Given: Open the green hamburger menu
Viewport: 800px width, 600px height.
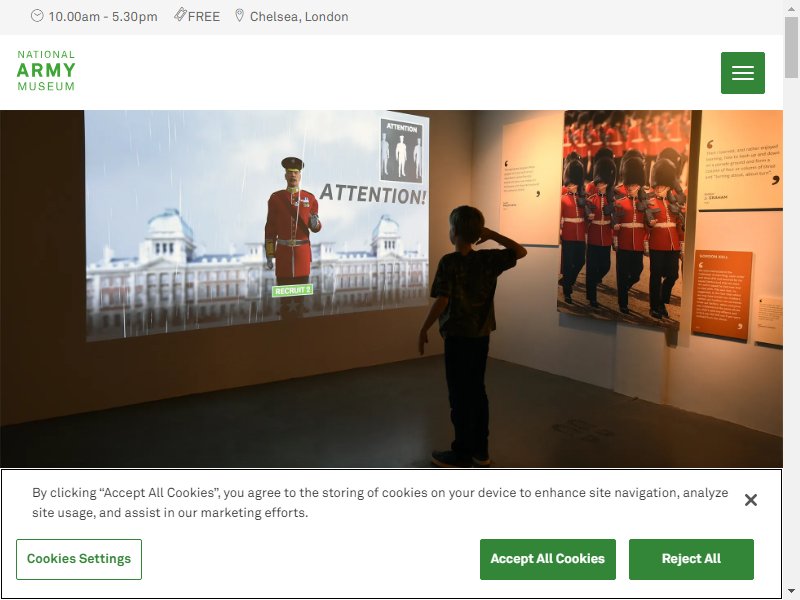Looking at the screenshot, I should click(742, 73).
